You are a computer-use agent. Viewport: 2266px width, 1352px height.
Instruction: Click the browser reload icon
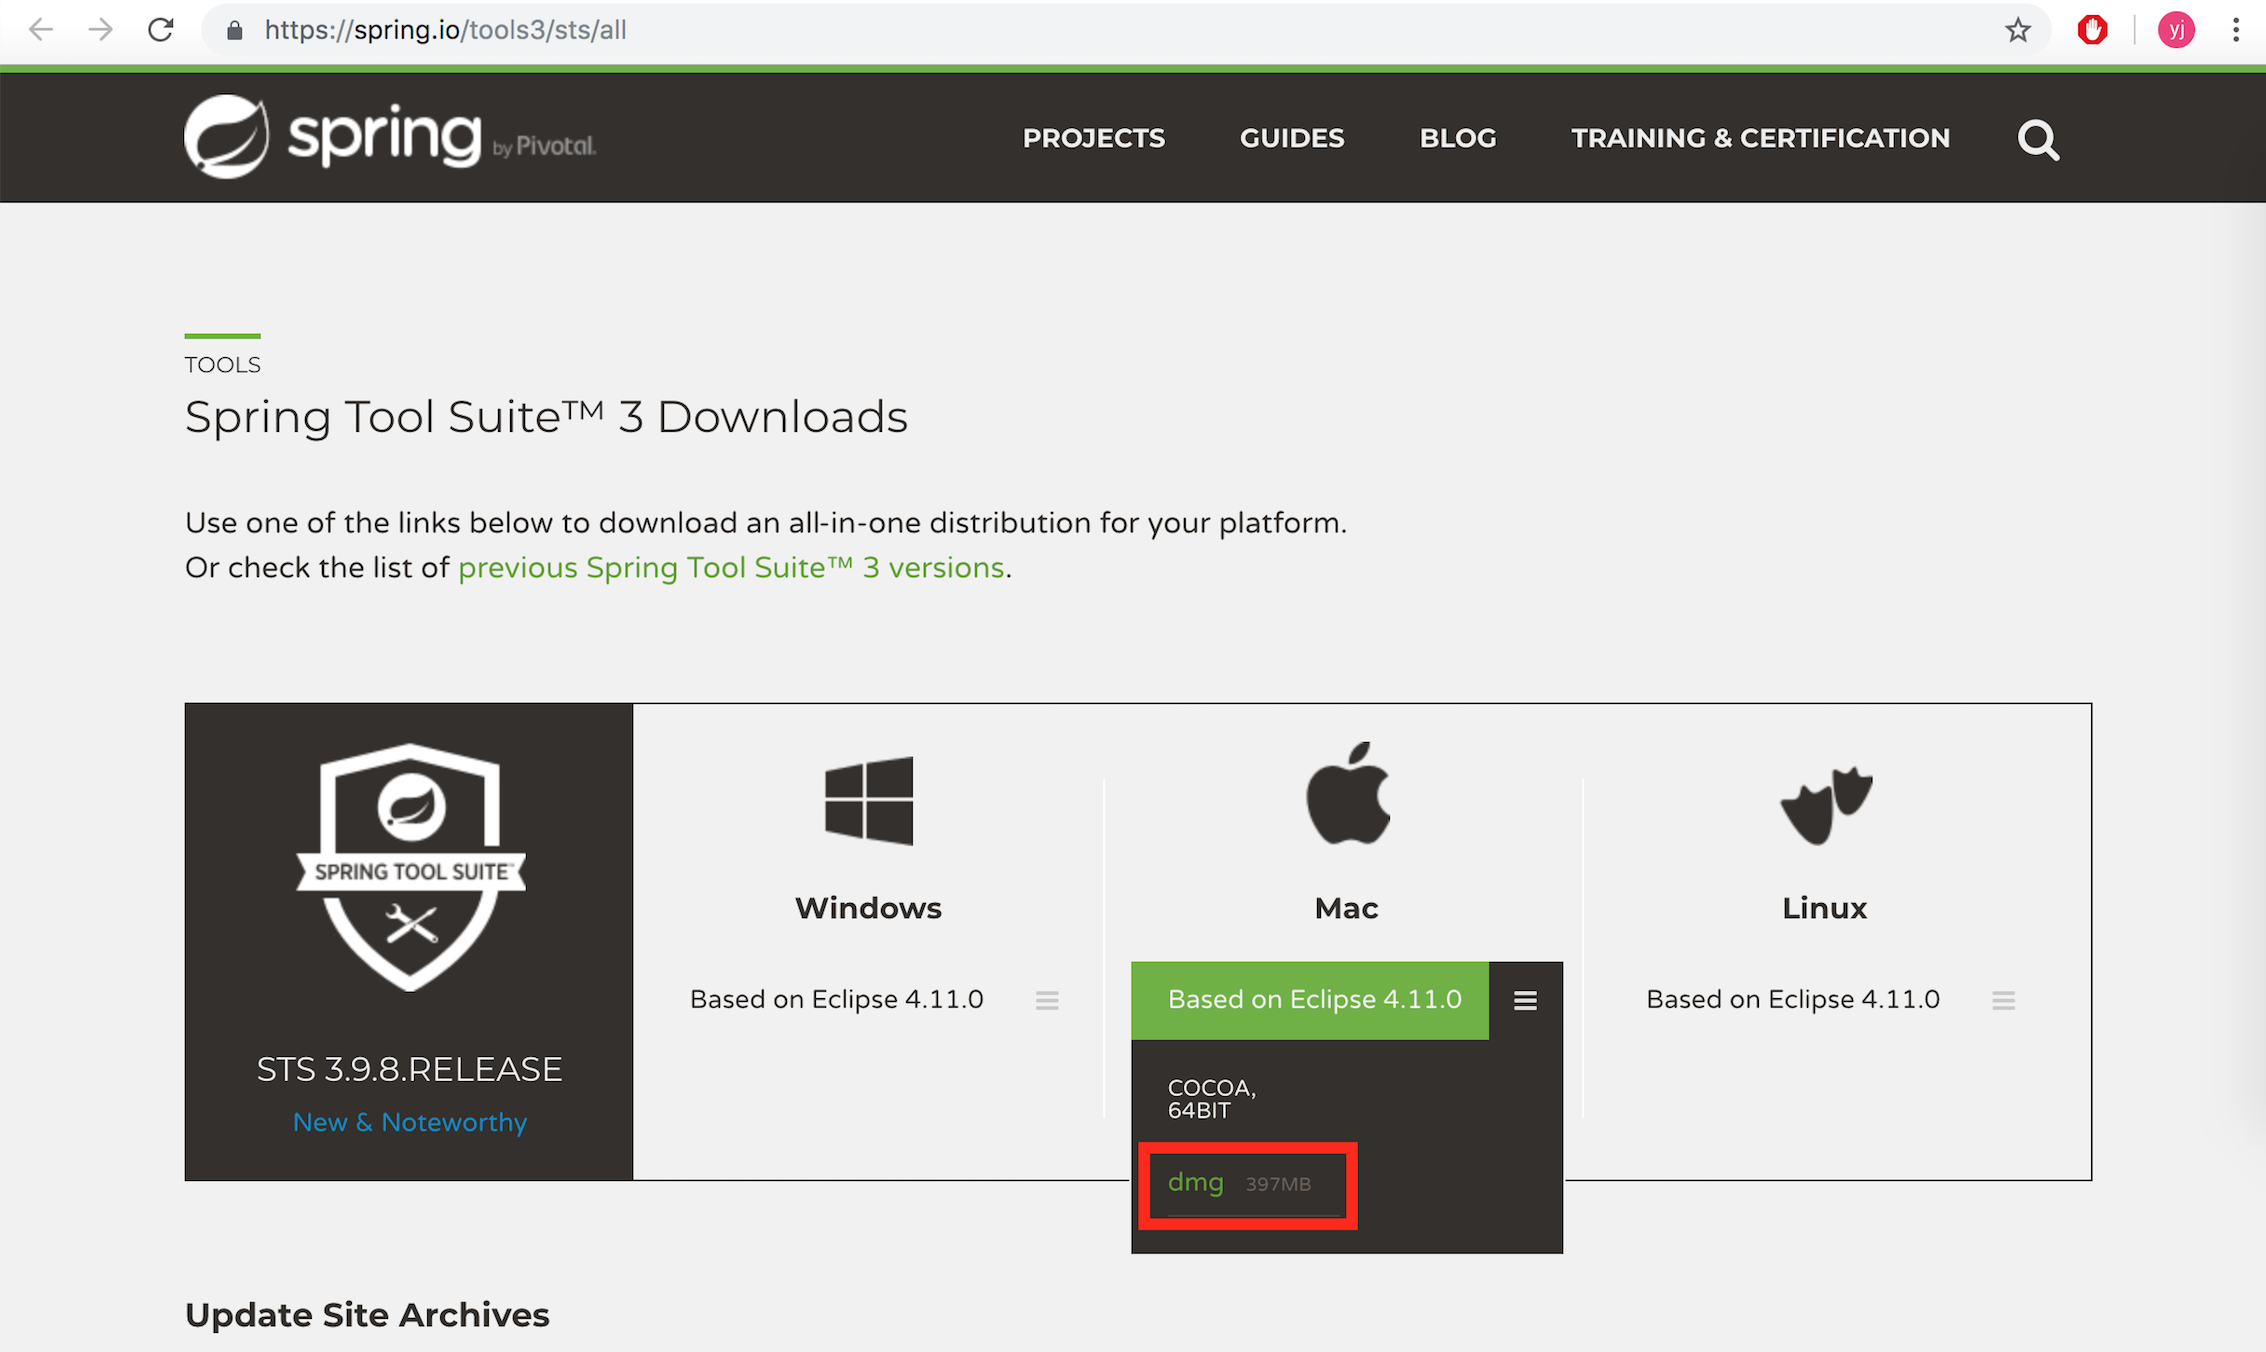[x=161, y=30]
